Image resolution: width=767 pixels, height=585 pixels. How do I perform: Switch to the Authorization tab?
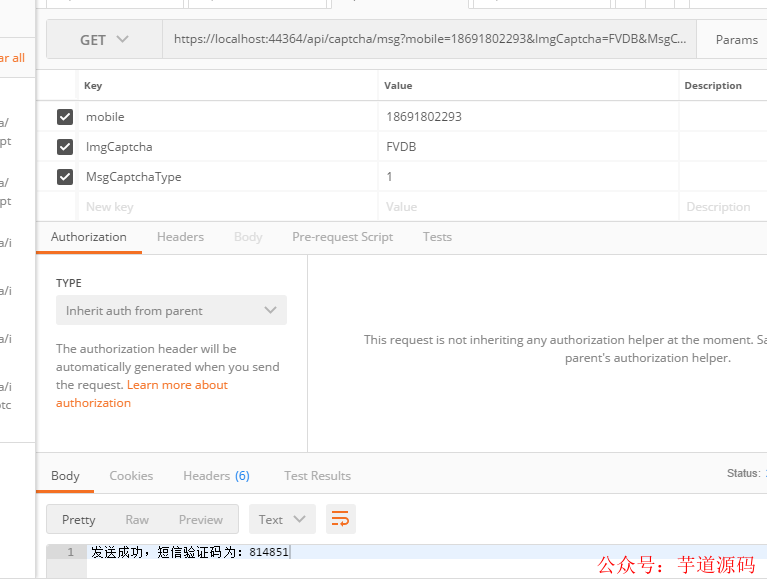tap(89, 237)
